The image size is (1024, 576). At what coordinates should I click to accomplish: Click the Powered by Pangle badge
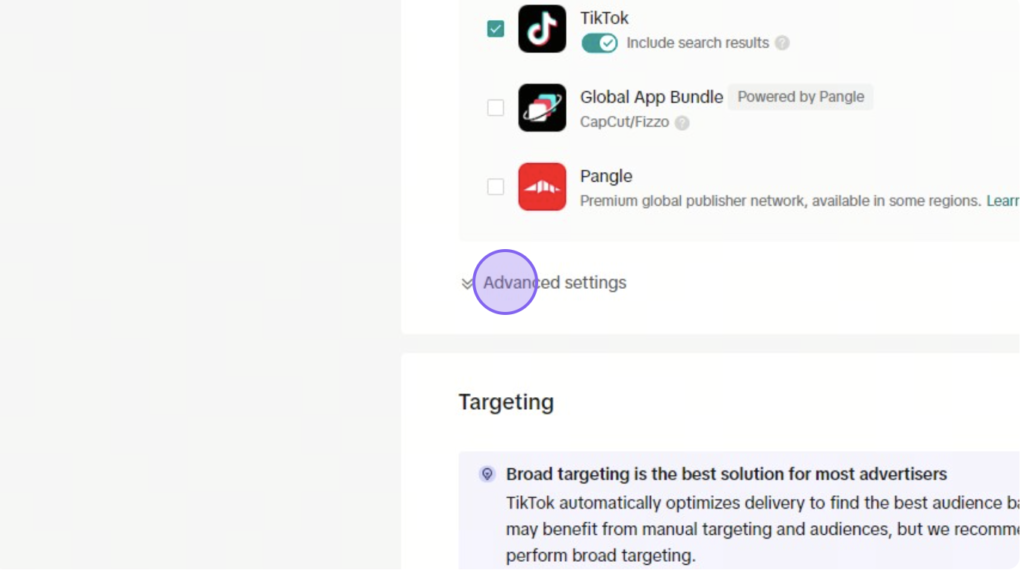[801, 97]
